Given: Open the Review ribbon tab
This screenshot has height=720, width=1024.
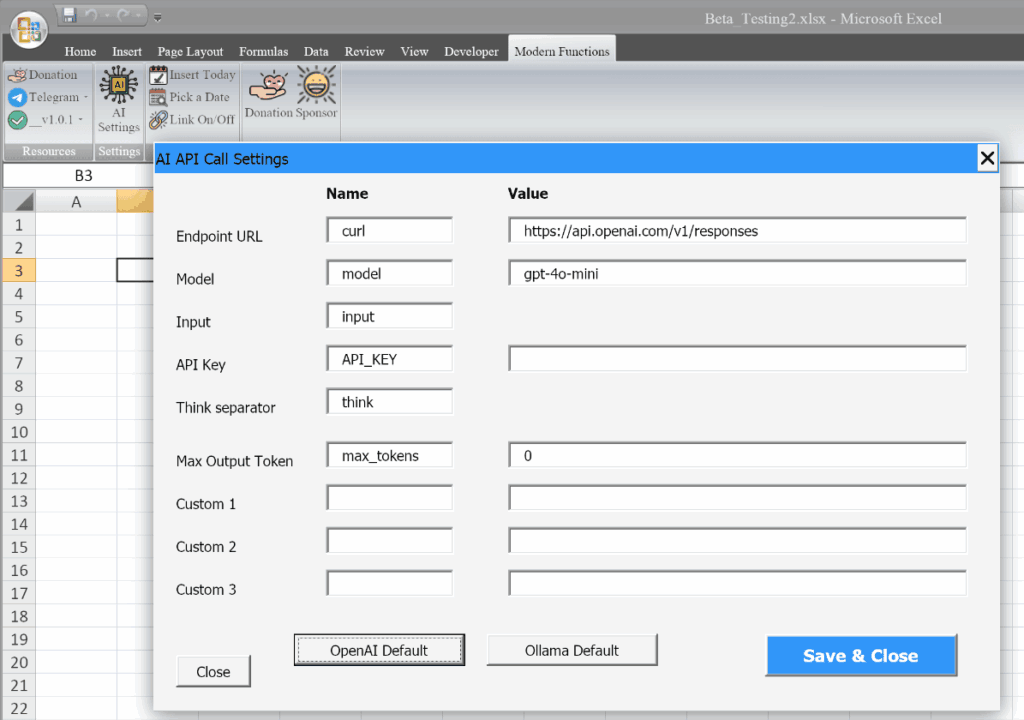Looking at the screenshot, I should pos(364,52).
